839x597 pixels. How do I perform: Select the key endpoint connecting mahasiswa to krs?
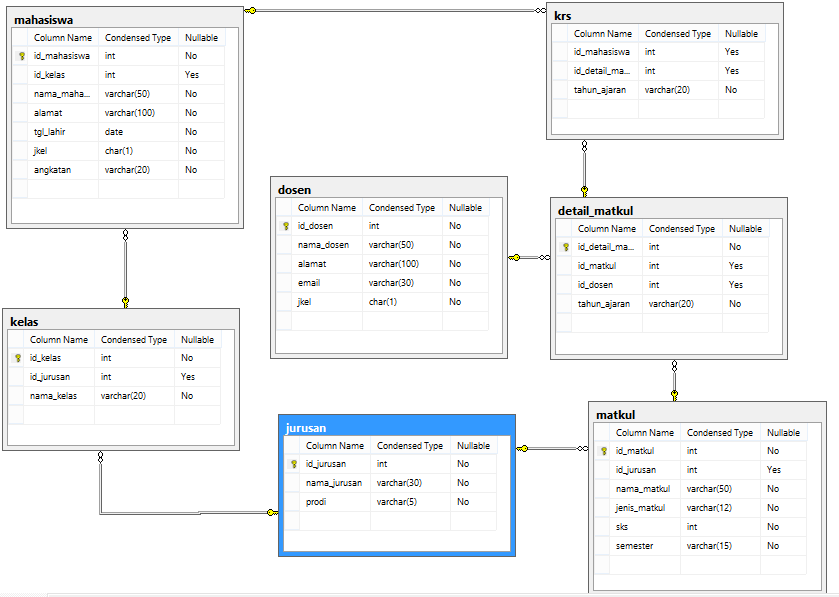(250, 10)
